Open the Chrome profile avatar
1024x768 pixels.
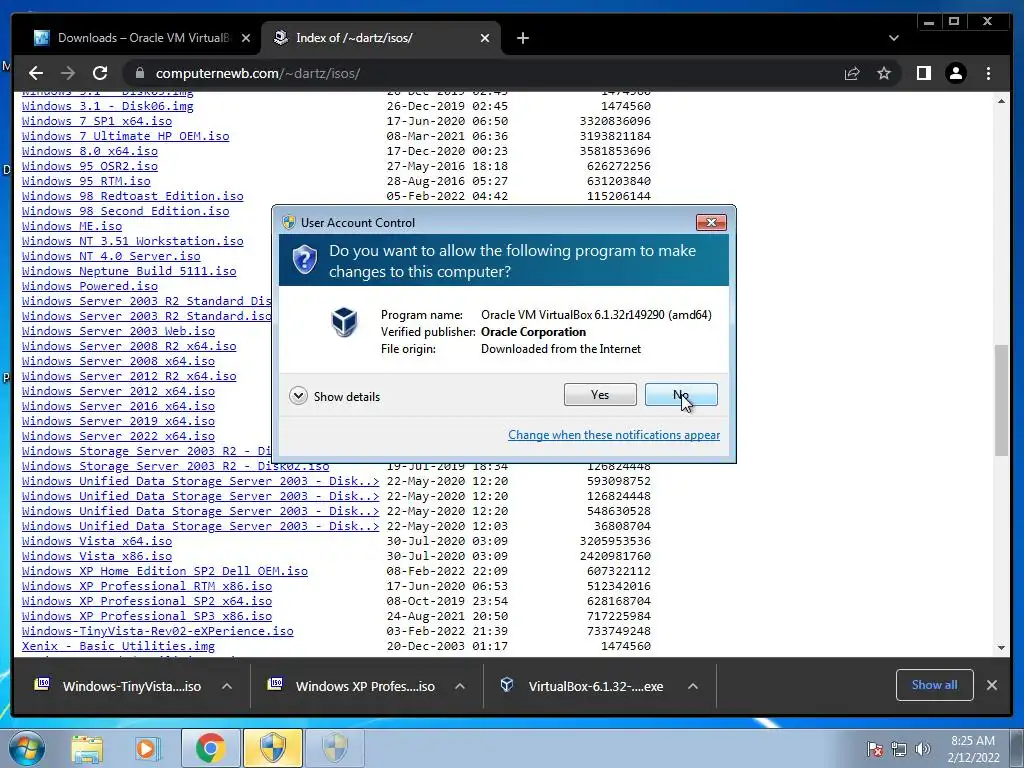(956, 73)
